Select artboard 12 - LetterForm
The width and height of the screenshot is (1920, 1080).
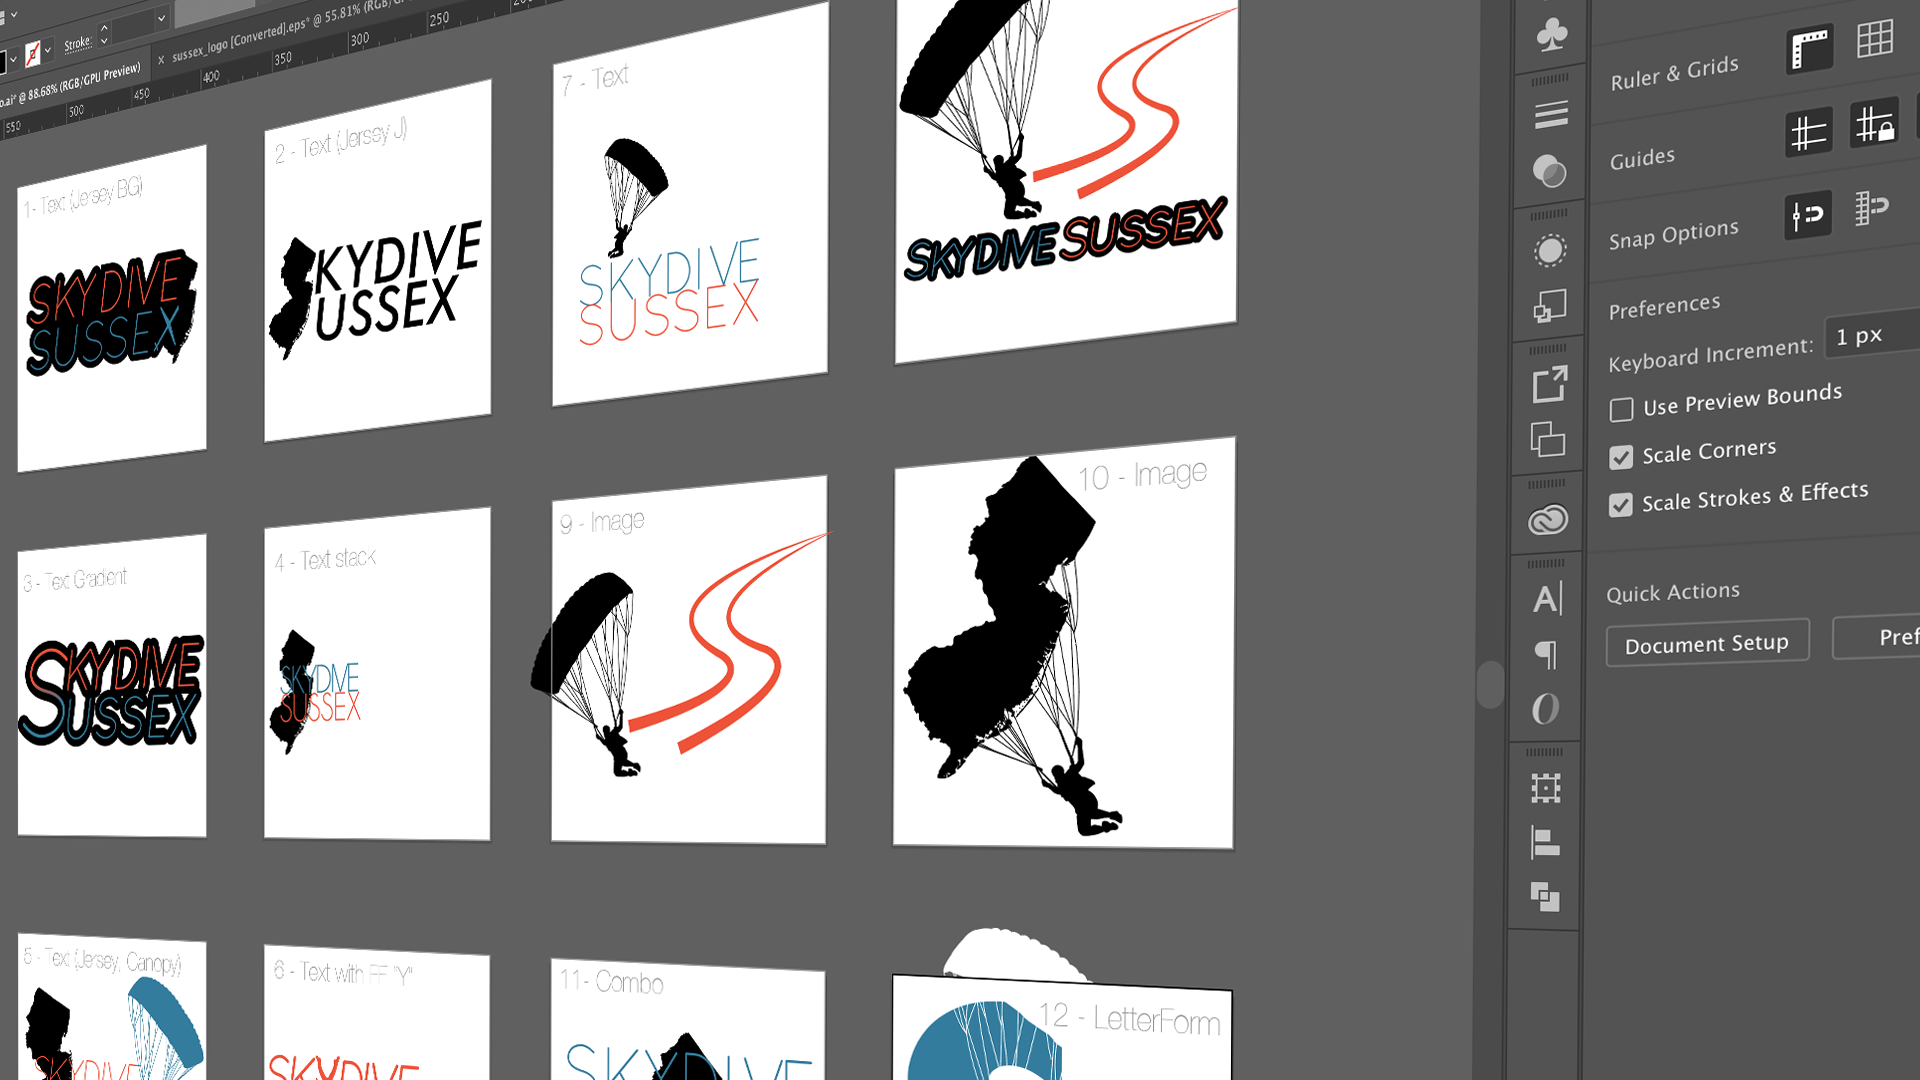tap(1062, 1027)
